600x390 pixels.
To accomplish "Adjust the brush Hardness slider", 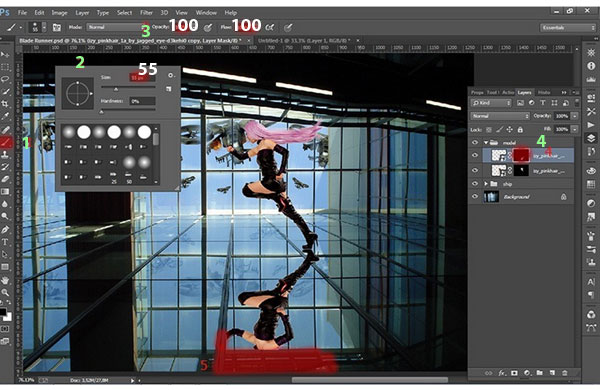I will (x=101, y=112).
